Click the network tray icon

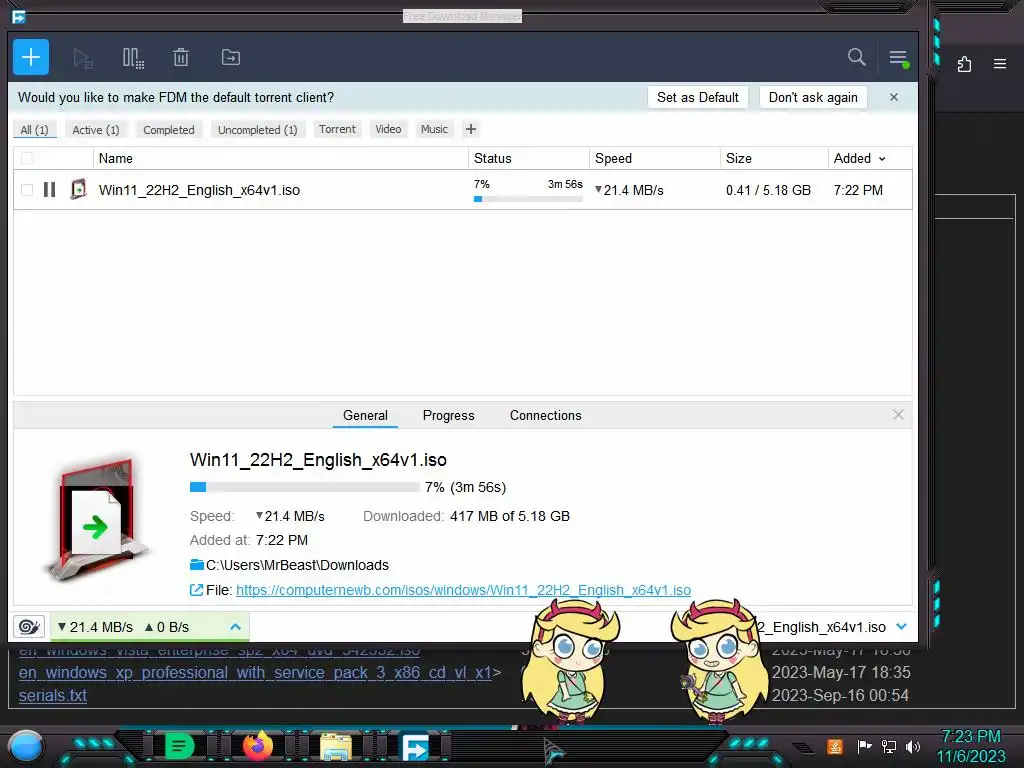pos(889,746)
